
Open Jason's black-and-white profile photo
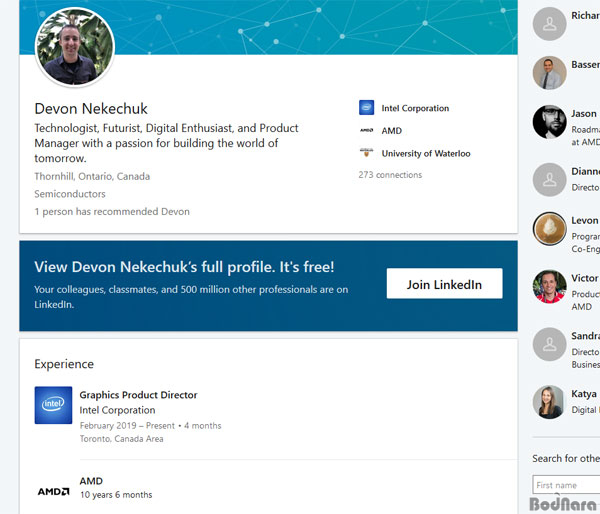click(549, 122)
